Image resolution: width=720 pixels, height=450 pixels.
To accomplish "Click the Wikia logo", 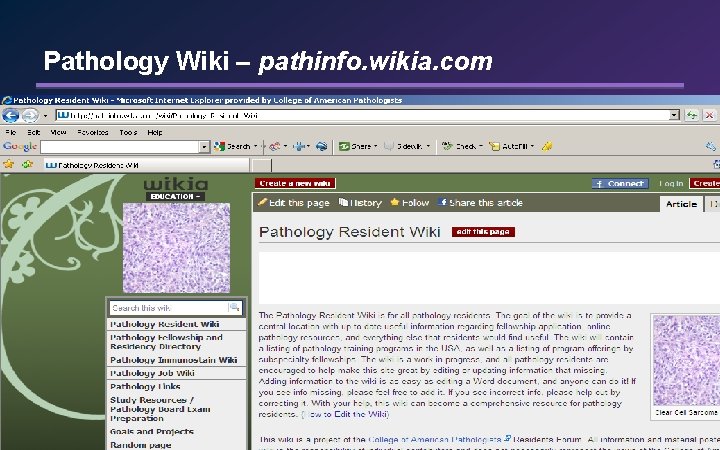I will pyautogui.click(x=175, y=184).
